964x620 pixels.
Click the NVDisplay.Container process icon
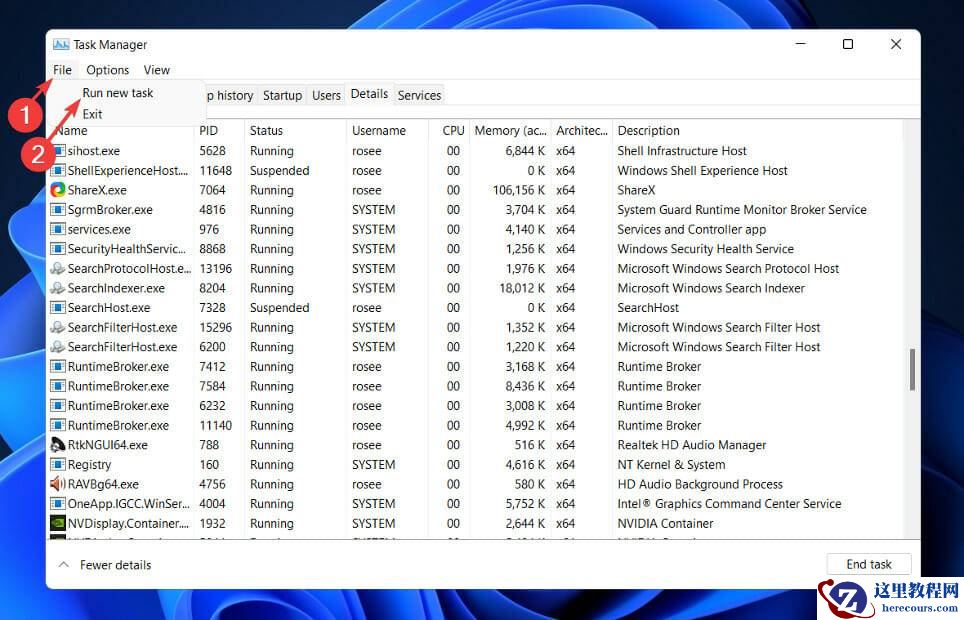click(58, 523)
